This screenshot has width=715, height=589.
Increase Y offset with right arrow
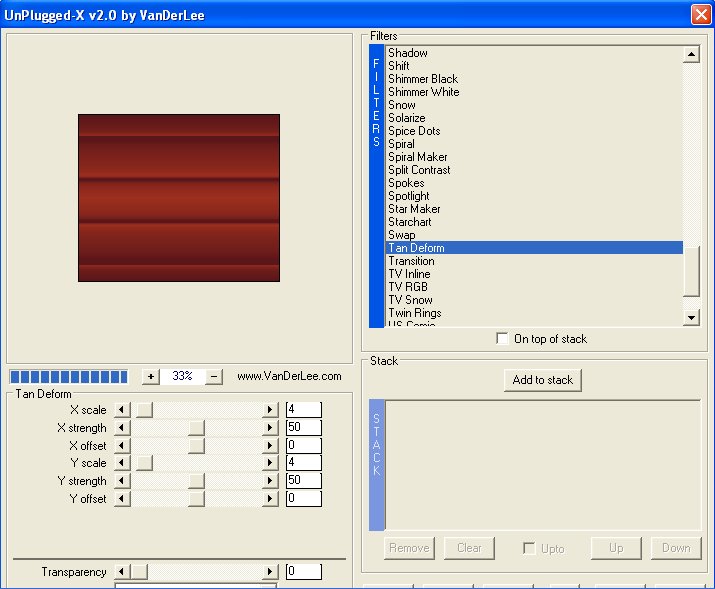pos(270,498)
